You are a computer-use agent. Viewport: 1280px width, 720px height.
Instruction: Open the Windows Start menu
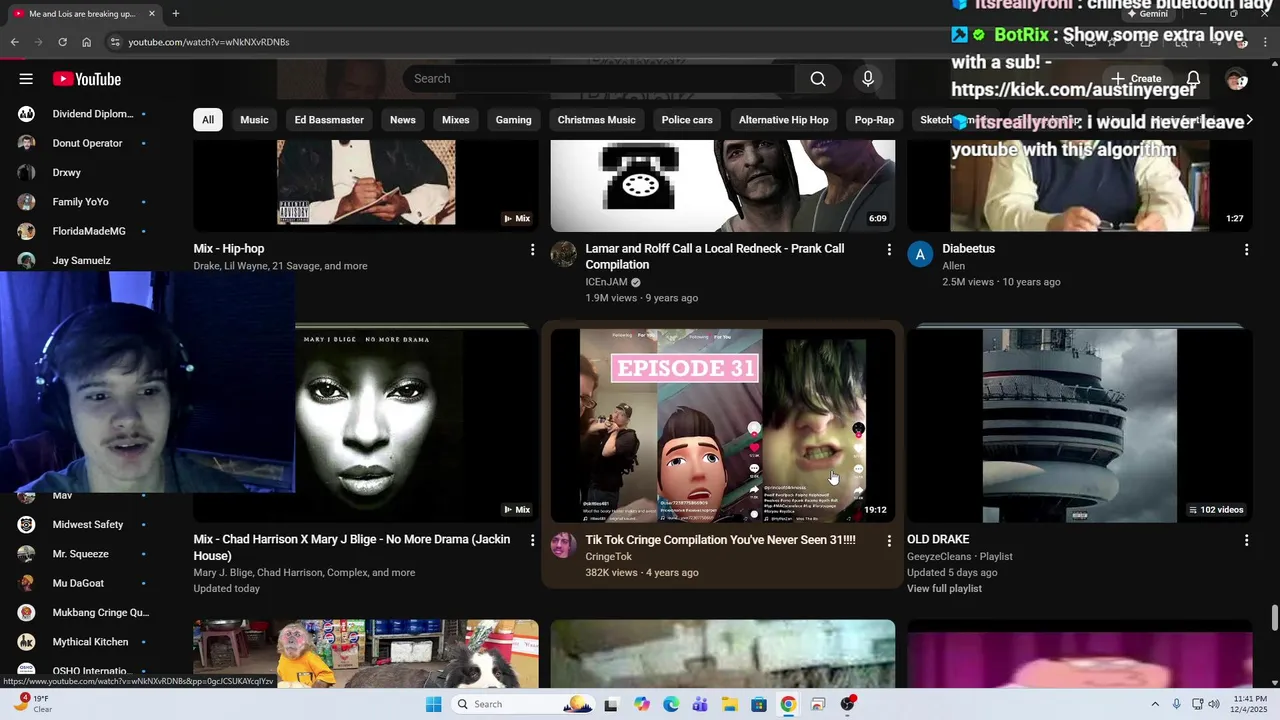(x=433, y=704)
